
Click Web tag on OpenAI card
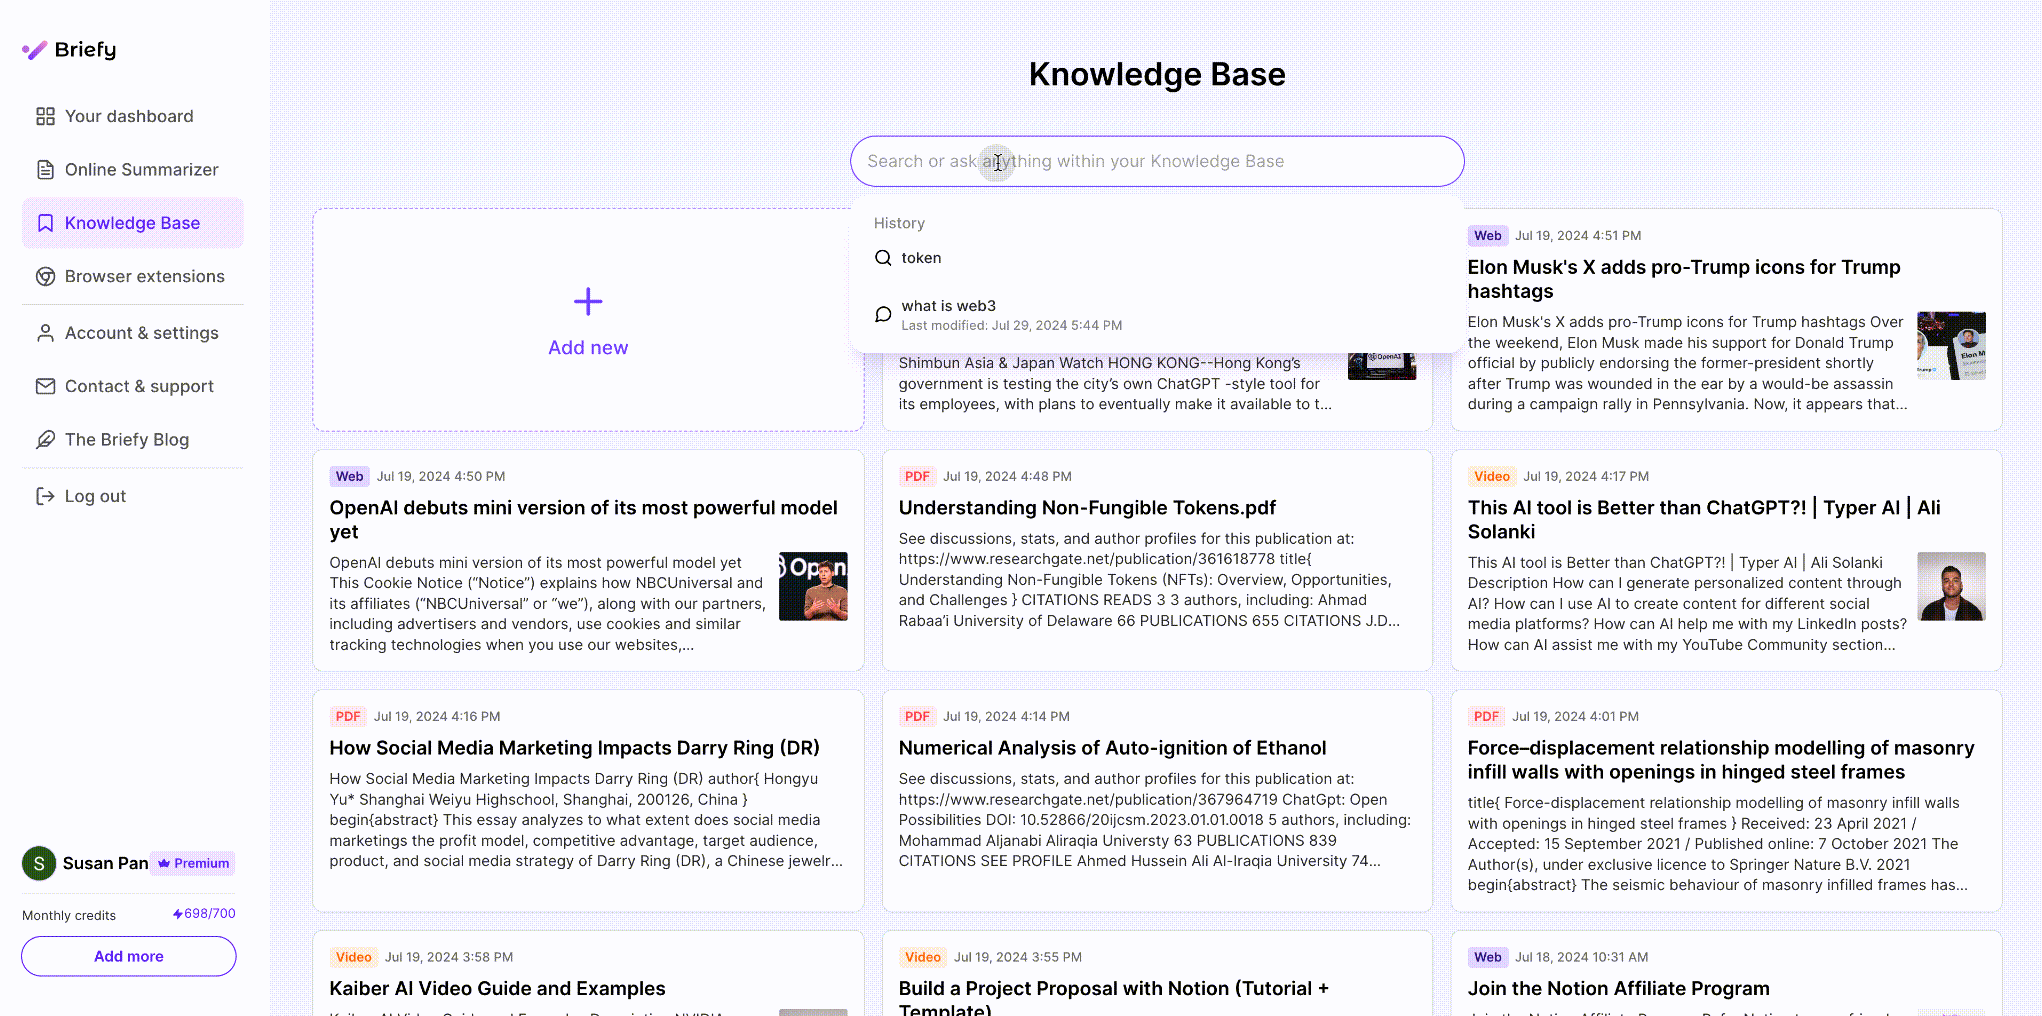(x=349, y=477)
